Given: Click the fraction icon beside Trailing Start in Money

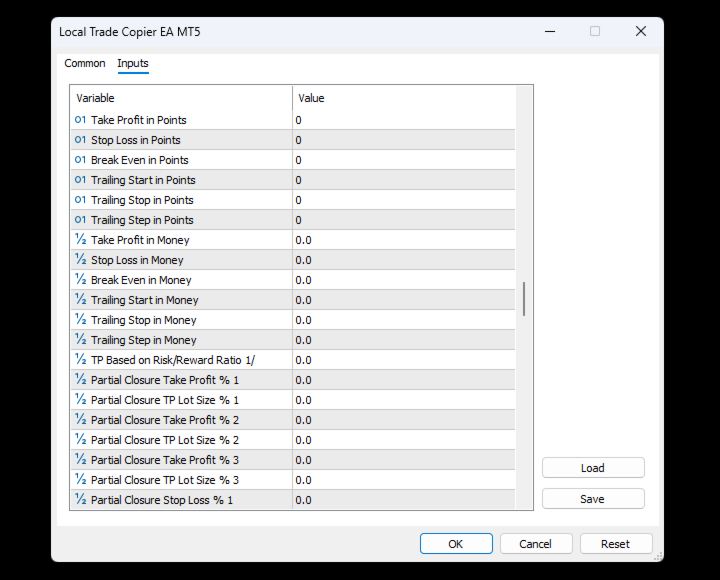Looking at the screenshot, I should pos(80,299).
